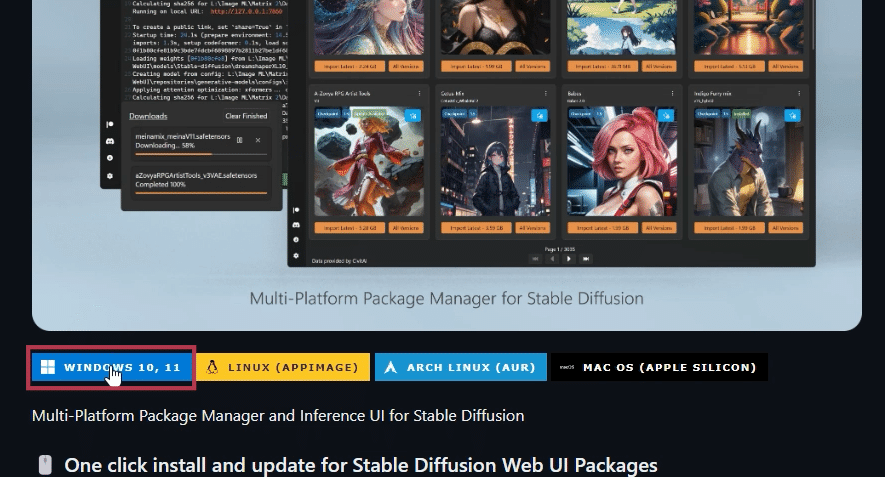885x477 pixels.
Task: Click 'All Versions' on the Indigo Furry mix card
Action: point(785,228)
